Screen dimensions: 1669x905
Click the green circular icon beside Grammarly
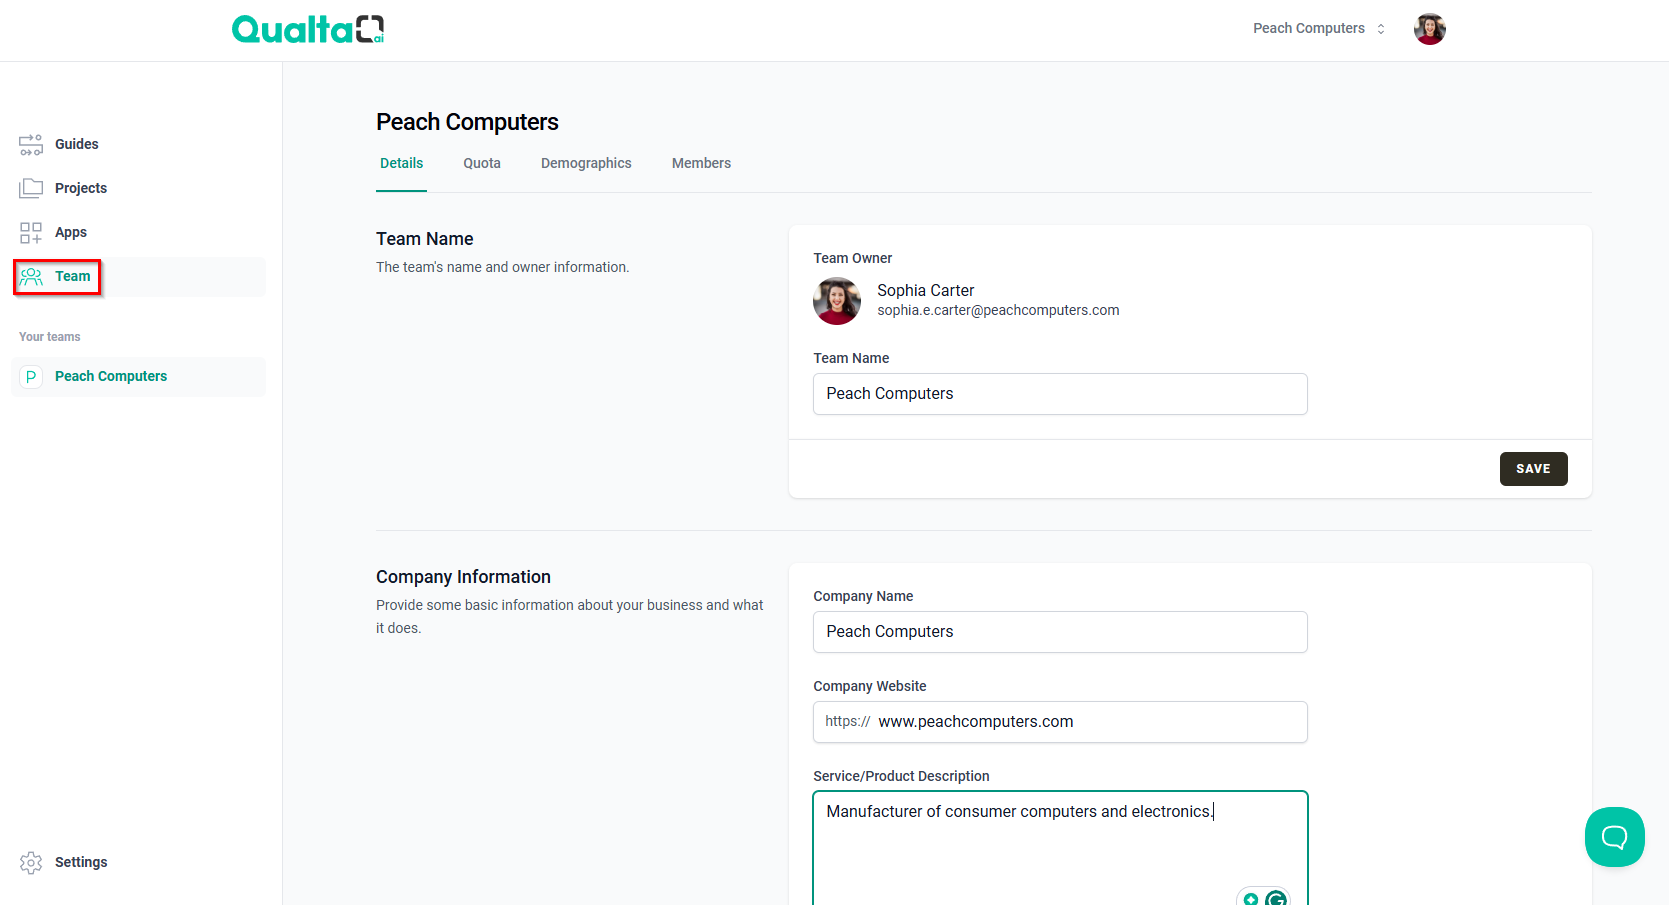click(1251, 899)
